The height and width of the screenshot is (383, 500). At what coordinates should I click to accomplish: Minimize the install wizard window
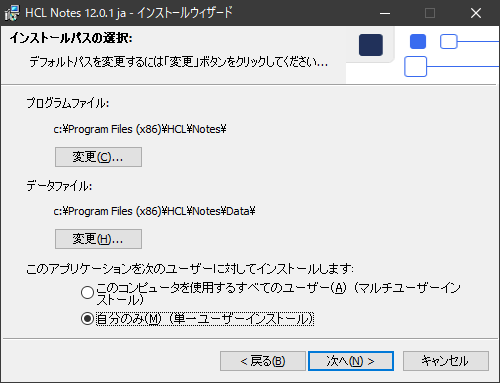385,13
